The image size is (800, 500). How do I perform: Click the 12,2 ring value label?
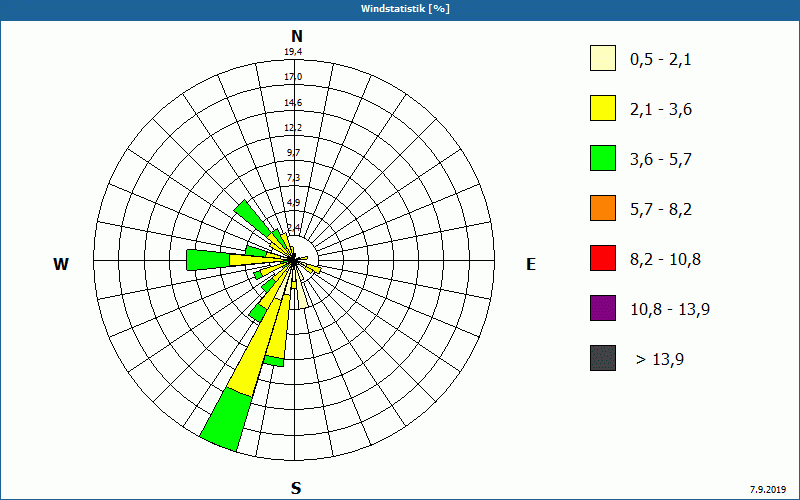tap(293, 128)
